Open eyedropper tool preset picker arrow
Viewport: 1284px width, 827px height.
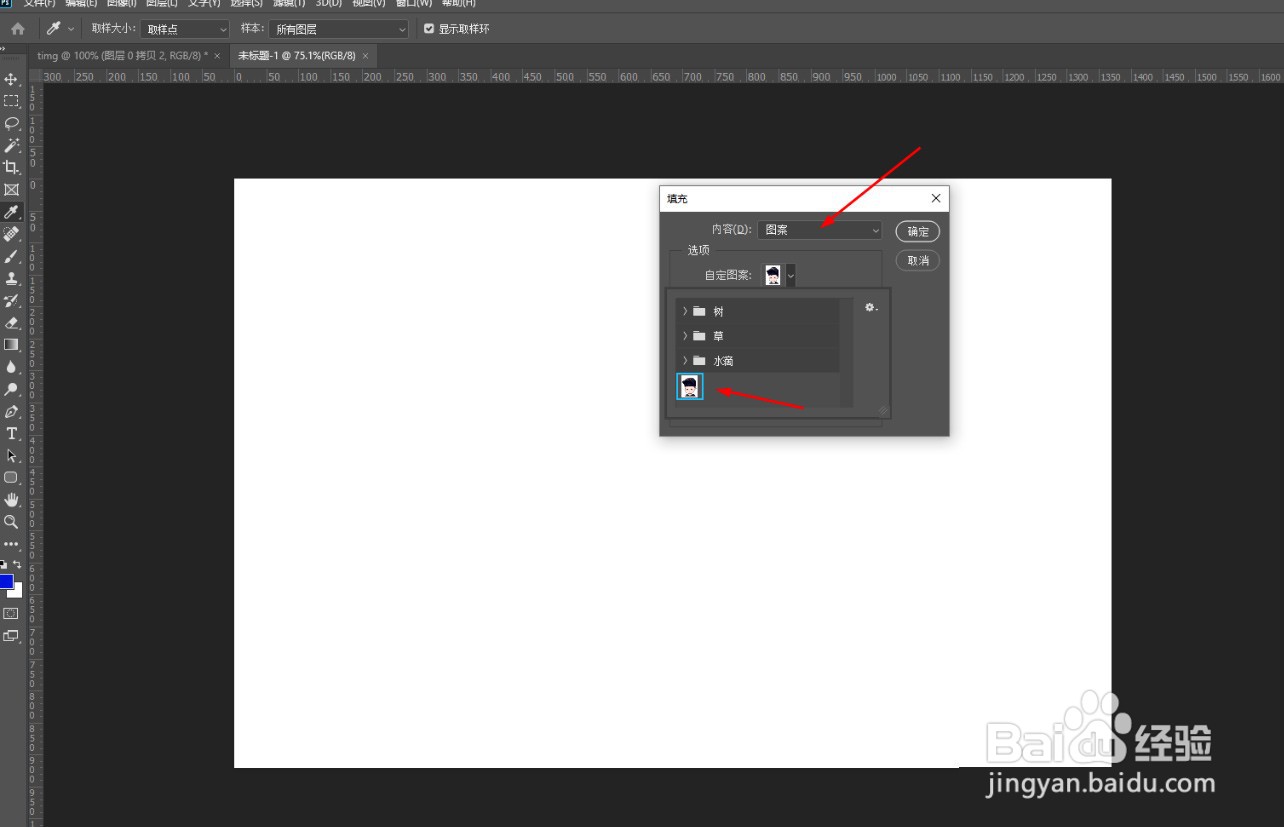(x=71, y=29)
